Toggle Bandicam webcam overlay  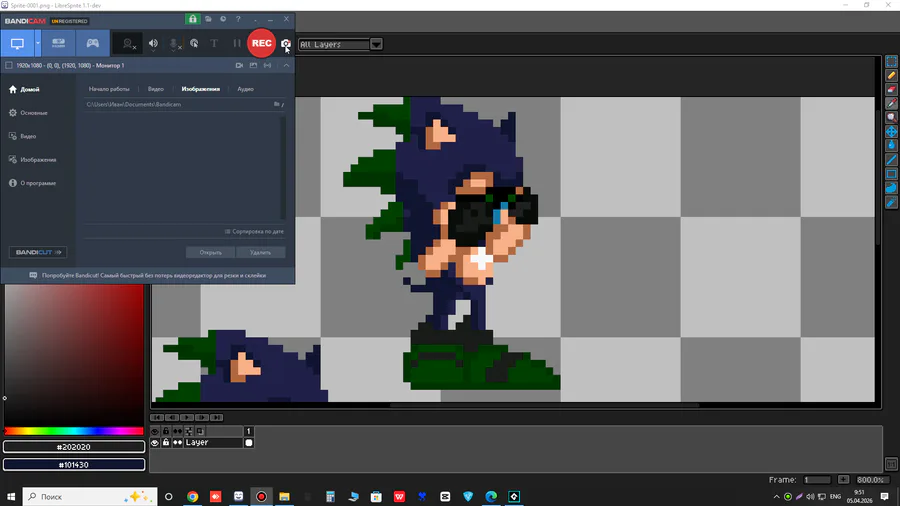[x=129, y=44]
